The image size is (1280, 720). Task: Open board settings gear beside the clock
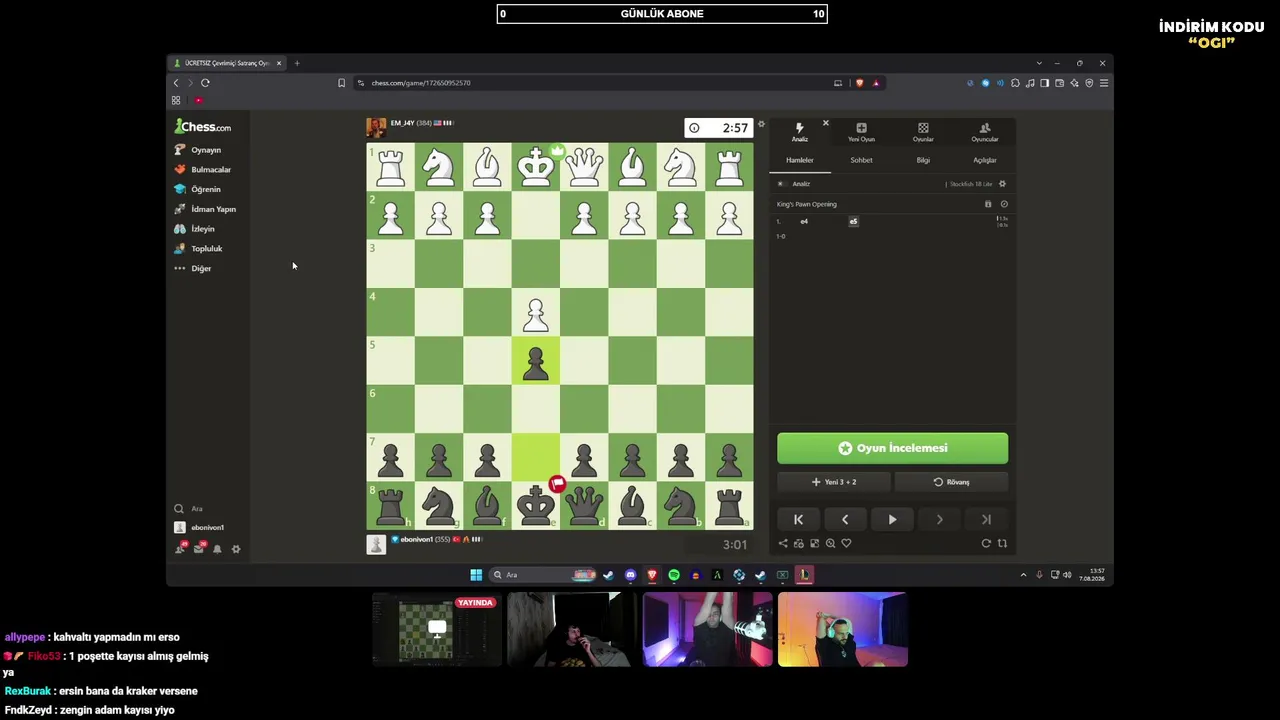[x=761, y=125]
